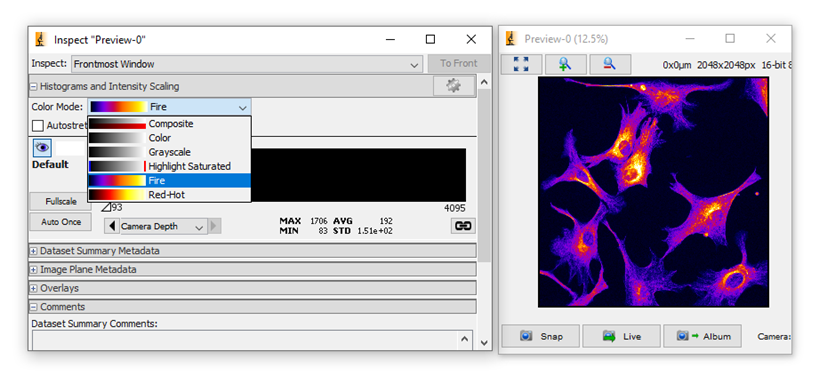The width and height of the screenshot is (819, 384).
Task: Start Live camera view
Action: 622,336
